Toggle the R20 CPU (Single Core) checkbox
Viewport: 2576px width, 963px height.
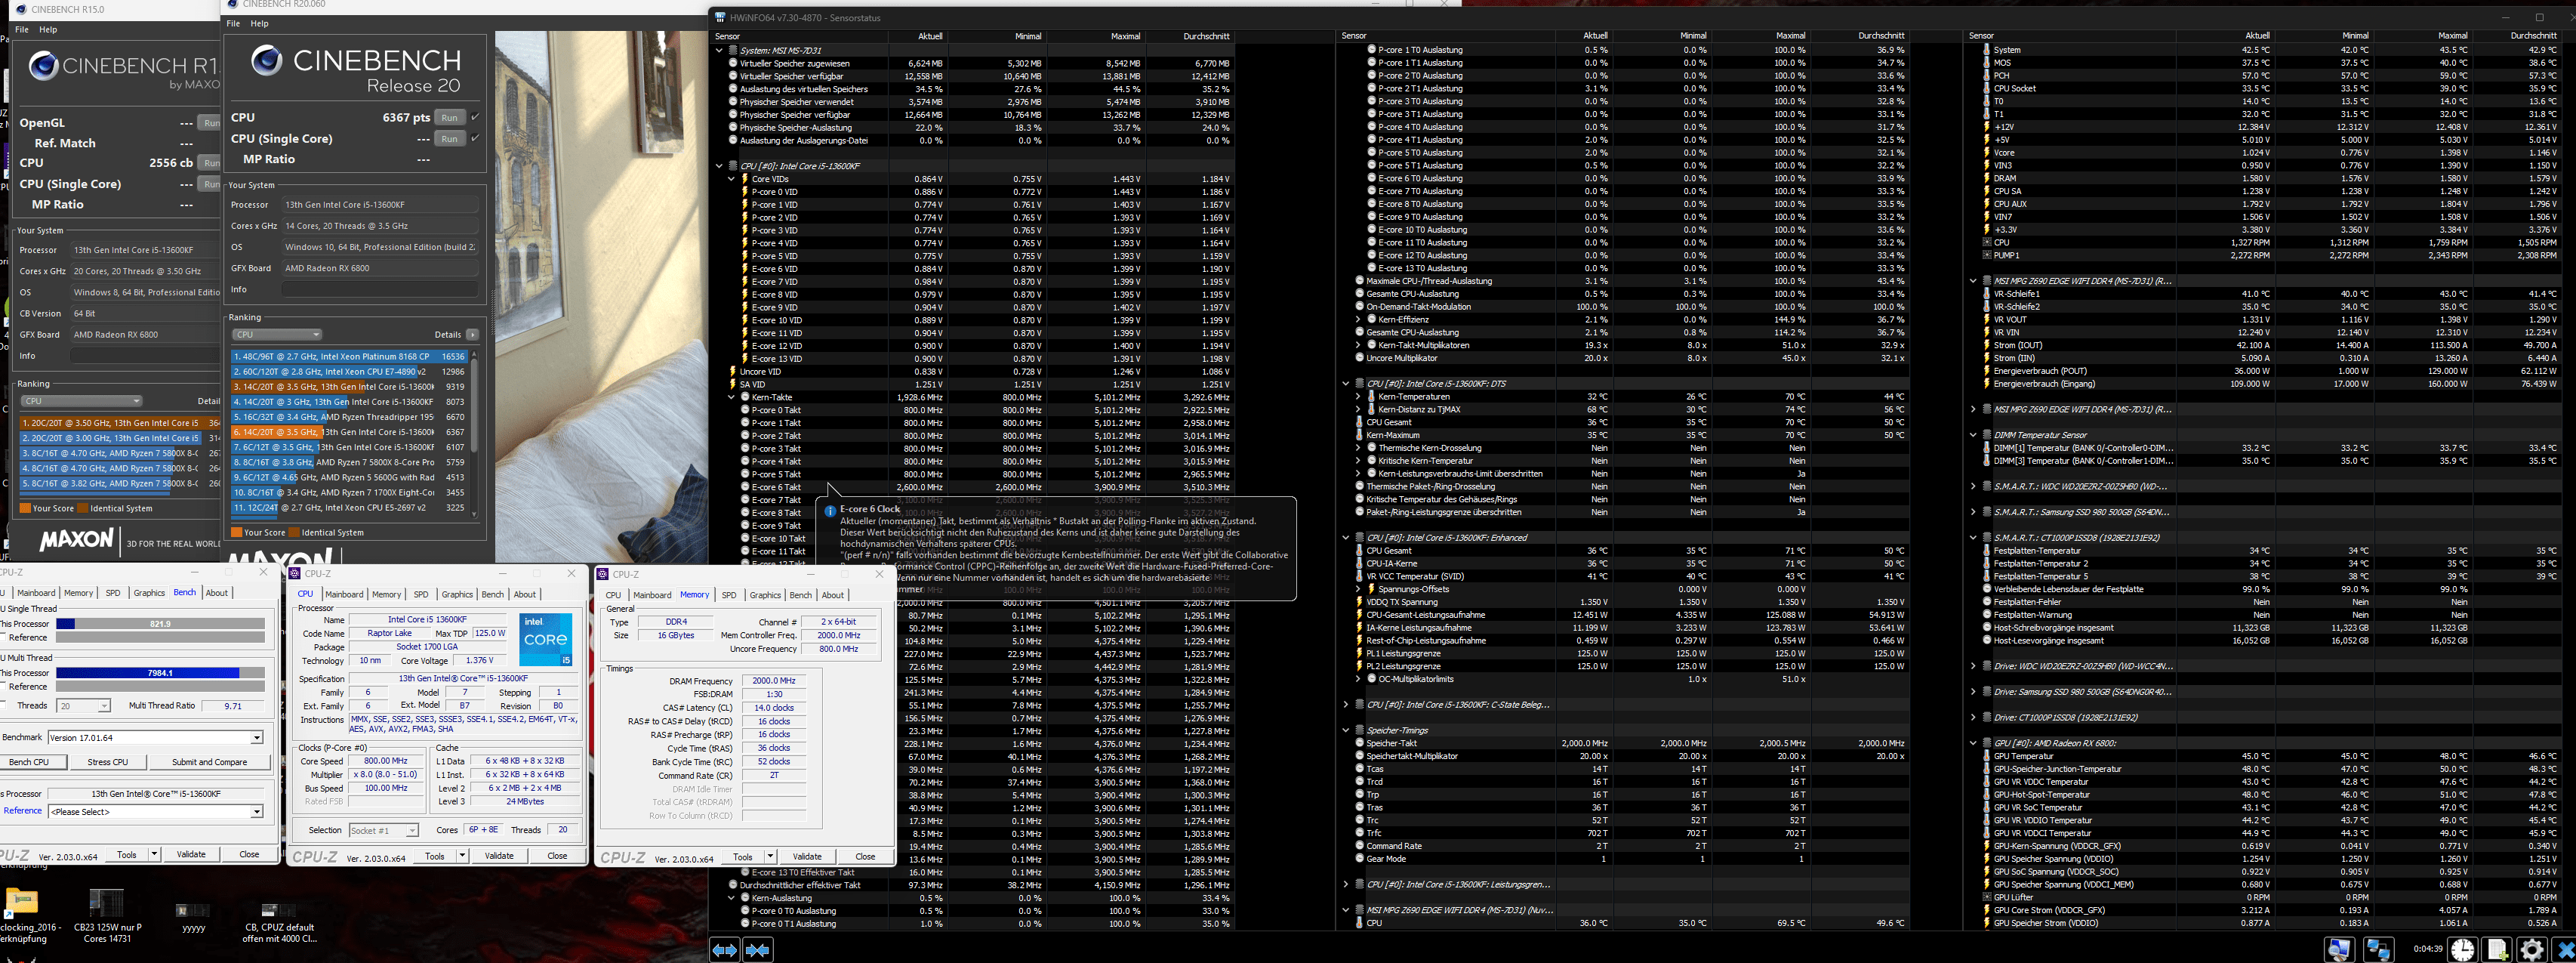coord(475,139)
